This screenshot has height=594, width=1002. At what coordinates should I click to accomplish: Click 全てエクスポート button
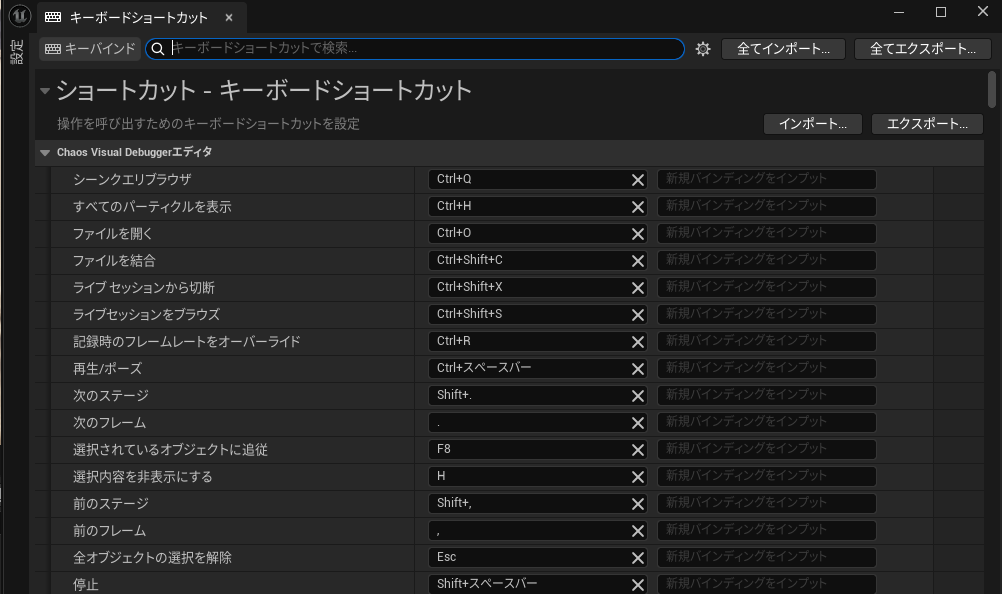(922, 49)
